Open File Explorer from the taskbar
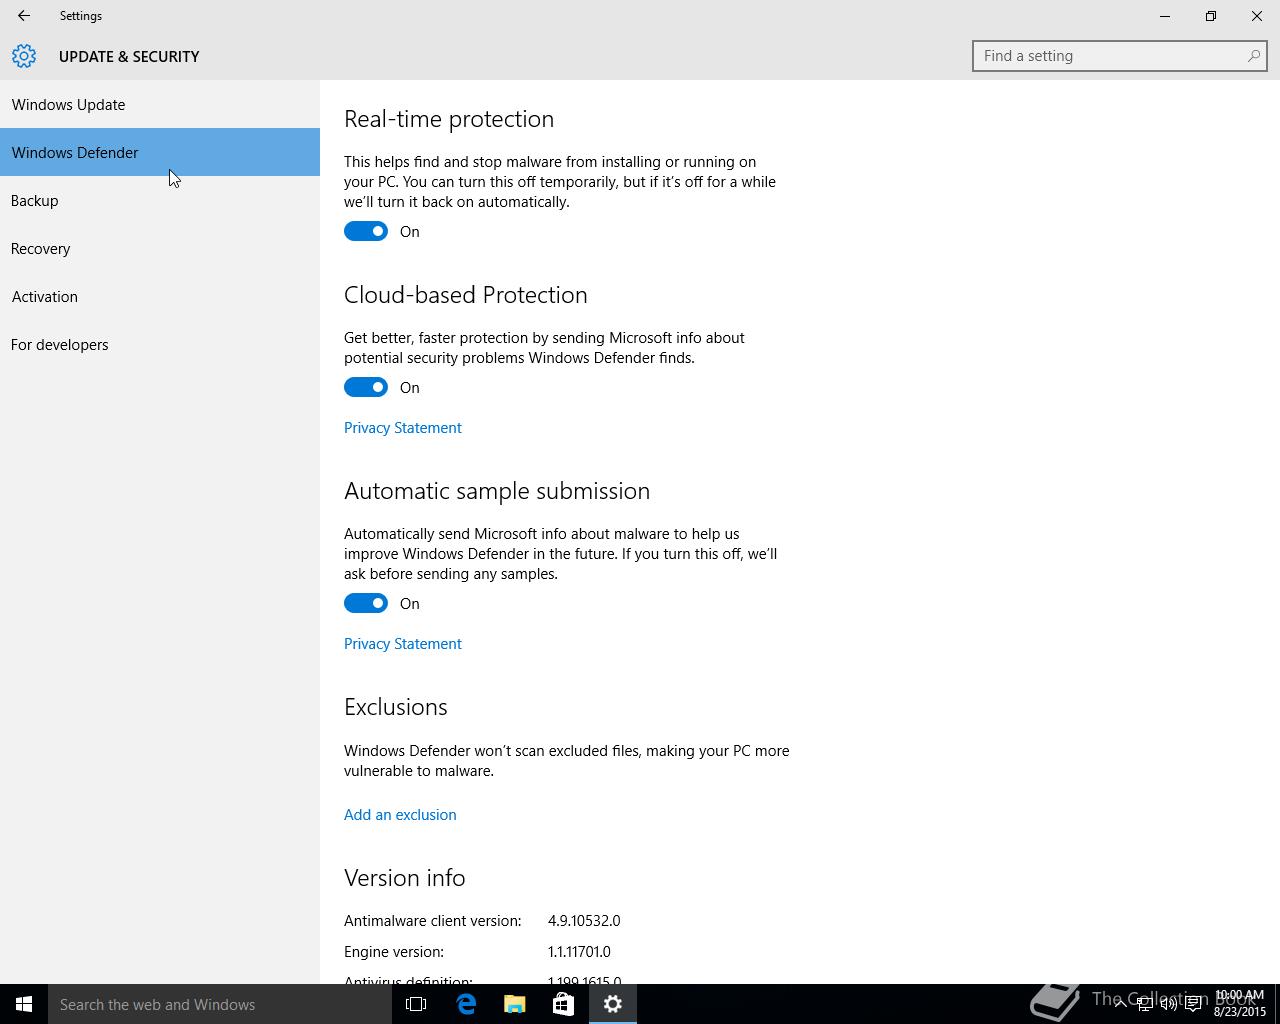1280x1024 pixels. point(515,1004)
